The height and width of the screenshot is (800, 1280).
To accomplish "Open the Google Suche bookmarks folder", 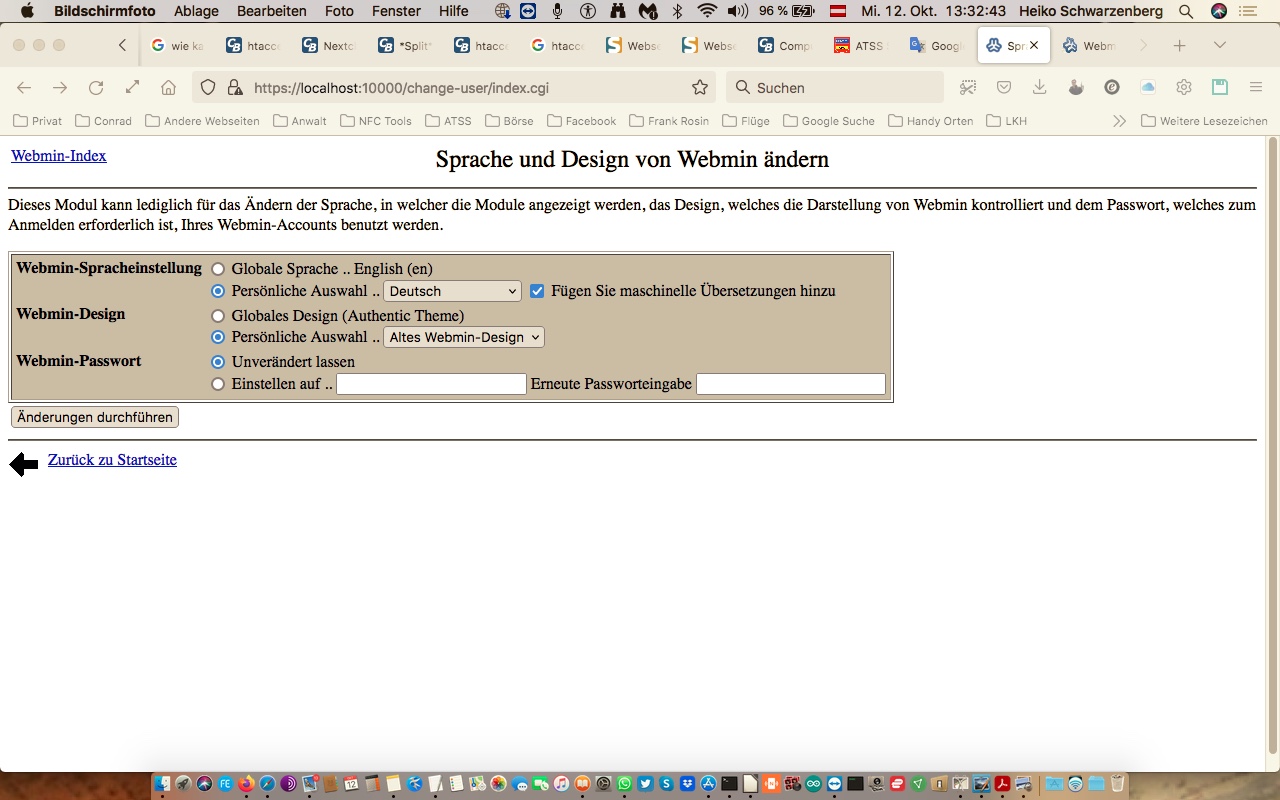I will point(829,121).
